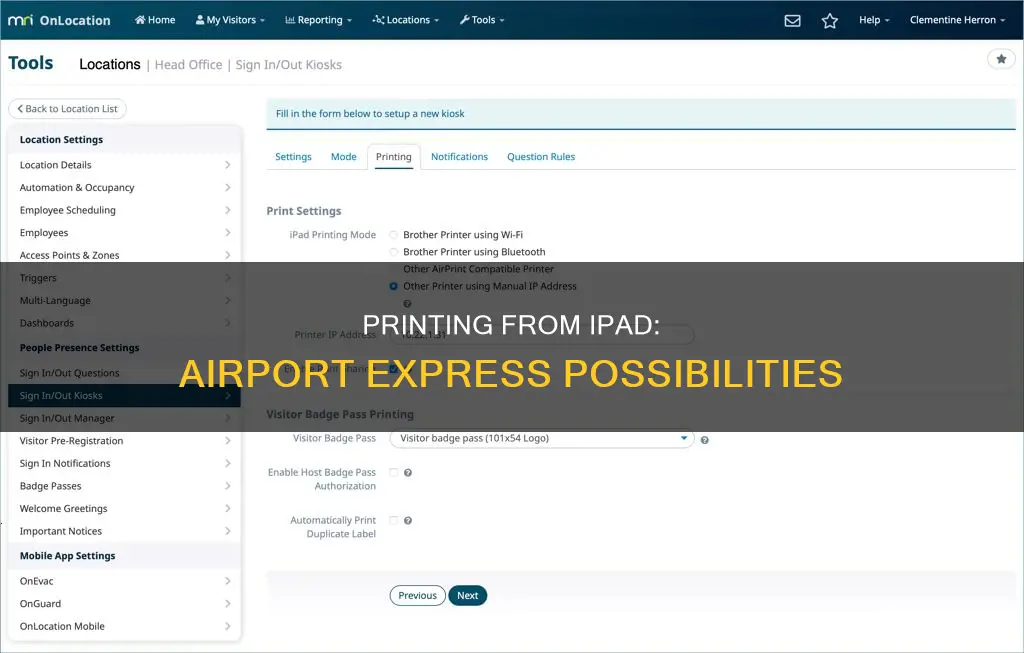
Task: Switch to the Mode tab
Action: coord(344,157)
